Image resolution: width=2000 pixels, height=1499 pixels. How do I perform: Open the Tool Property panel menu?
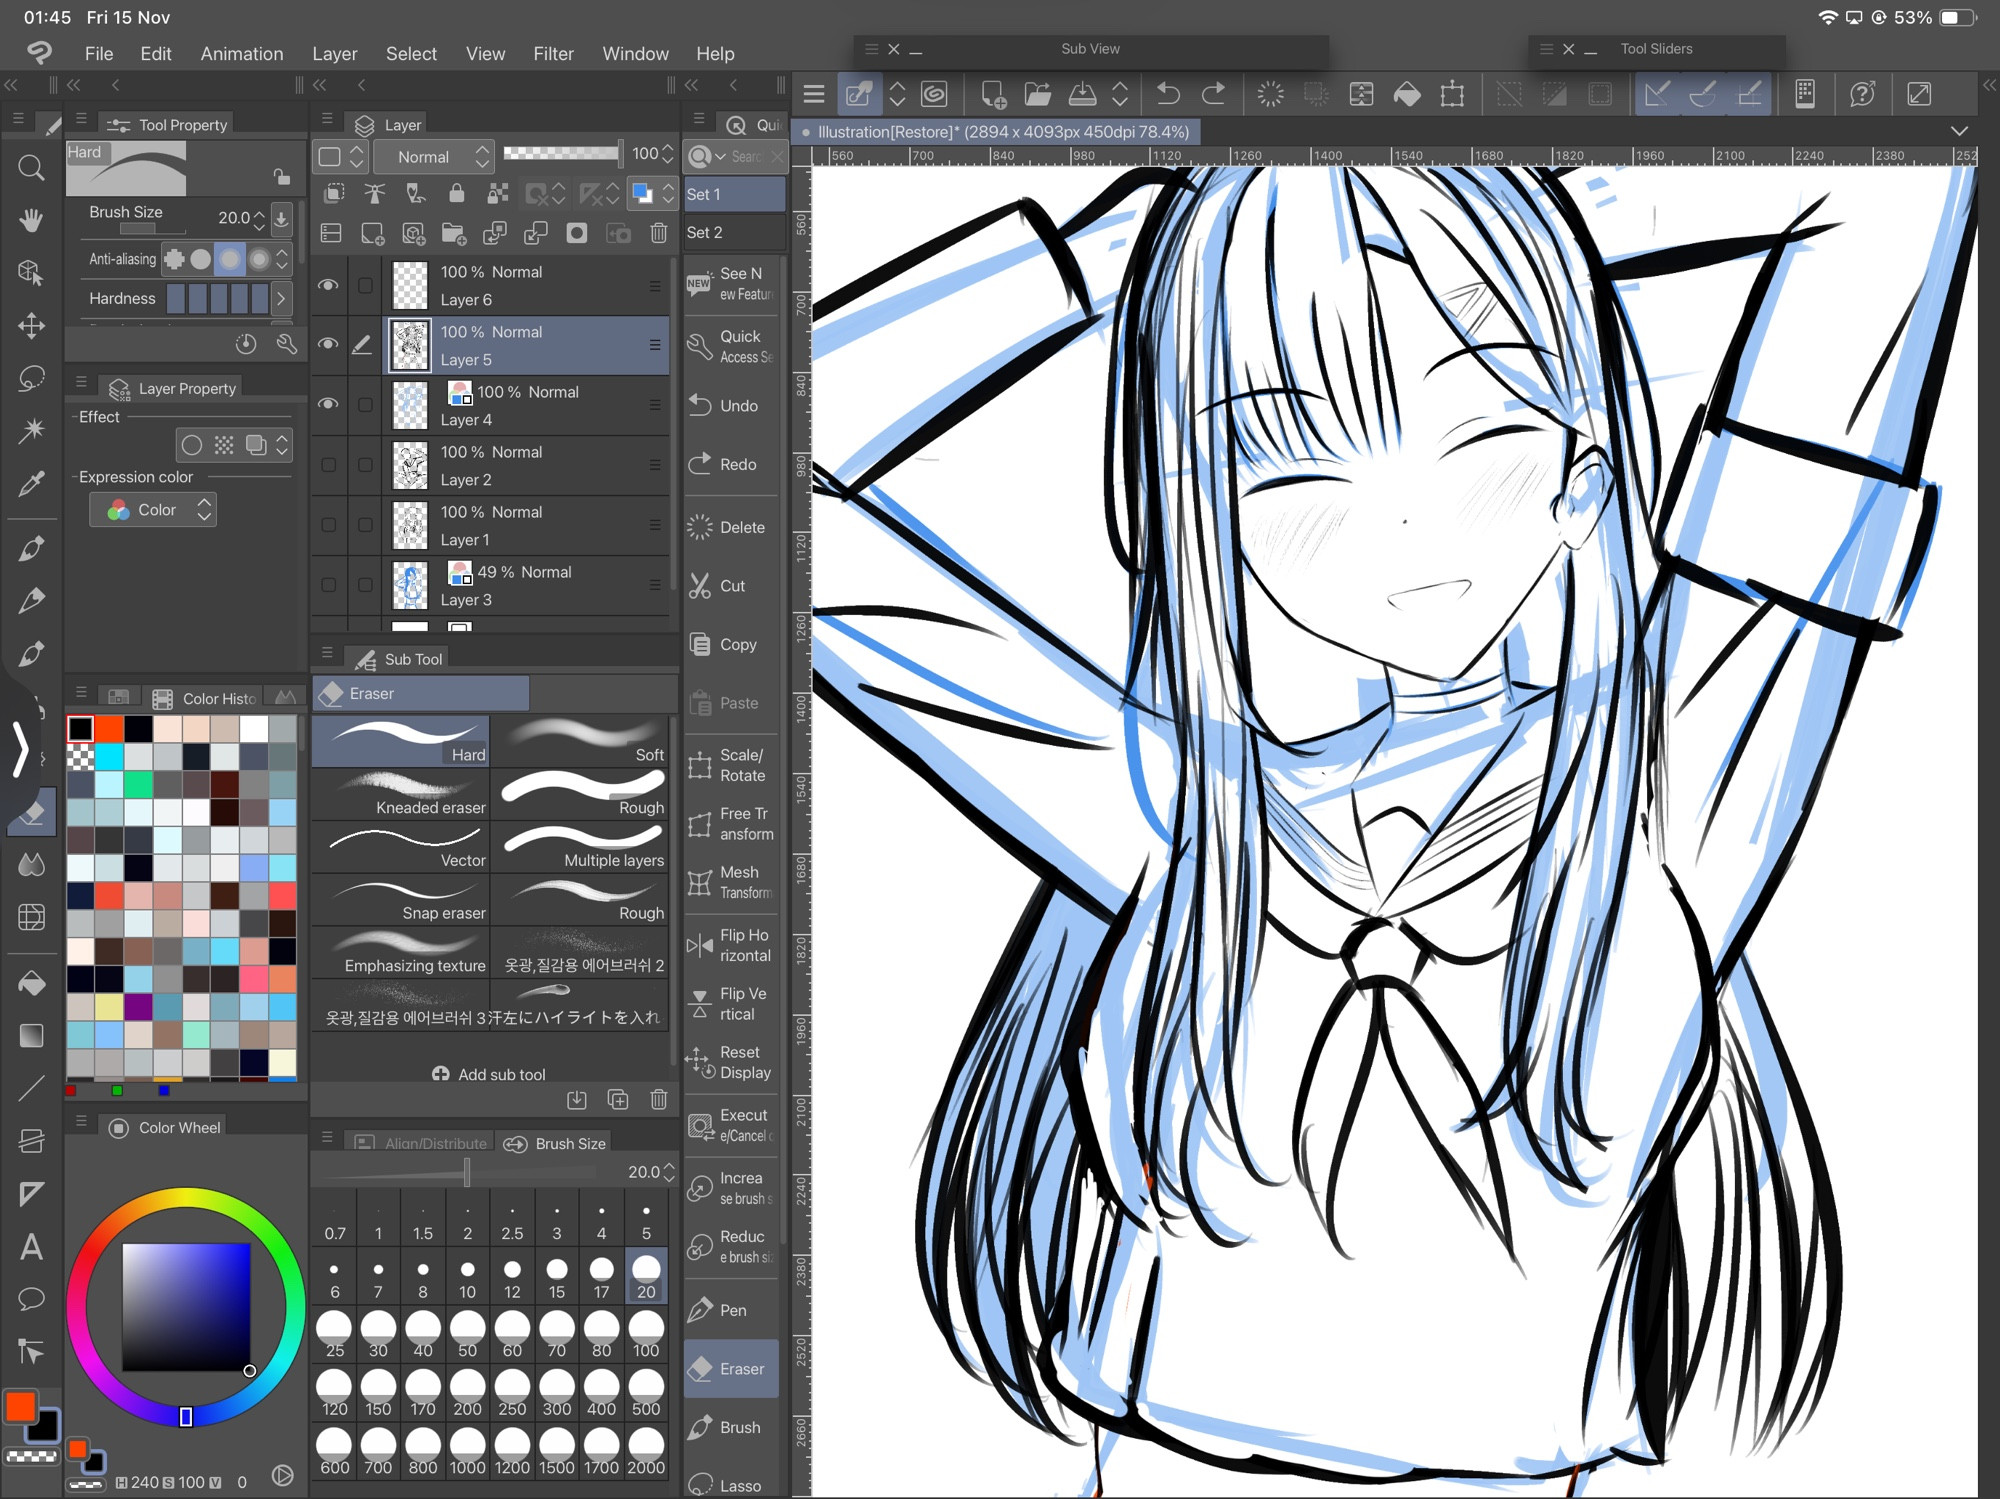click(81, 118)
